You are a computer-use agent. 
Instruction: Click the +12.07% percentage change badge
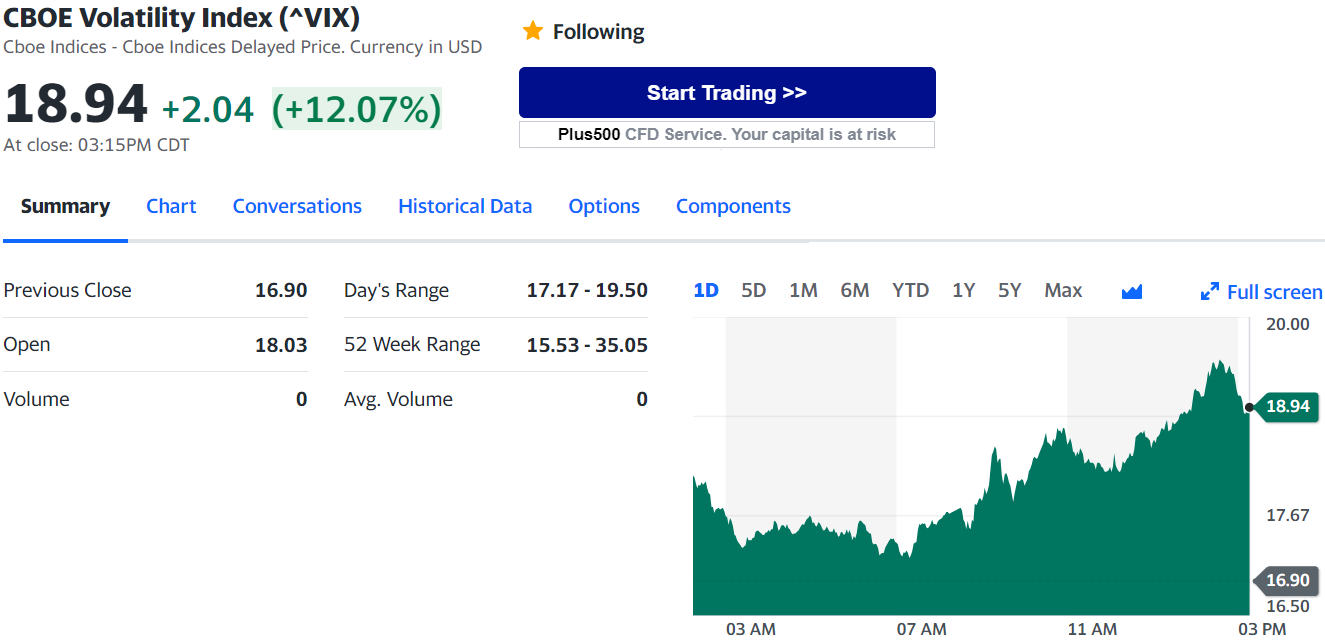(357, 108)
